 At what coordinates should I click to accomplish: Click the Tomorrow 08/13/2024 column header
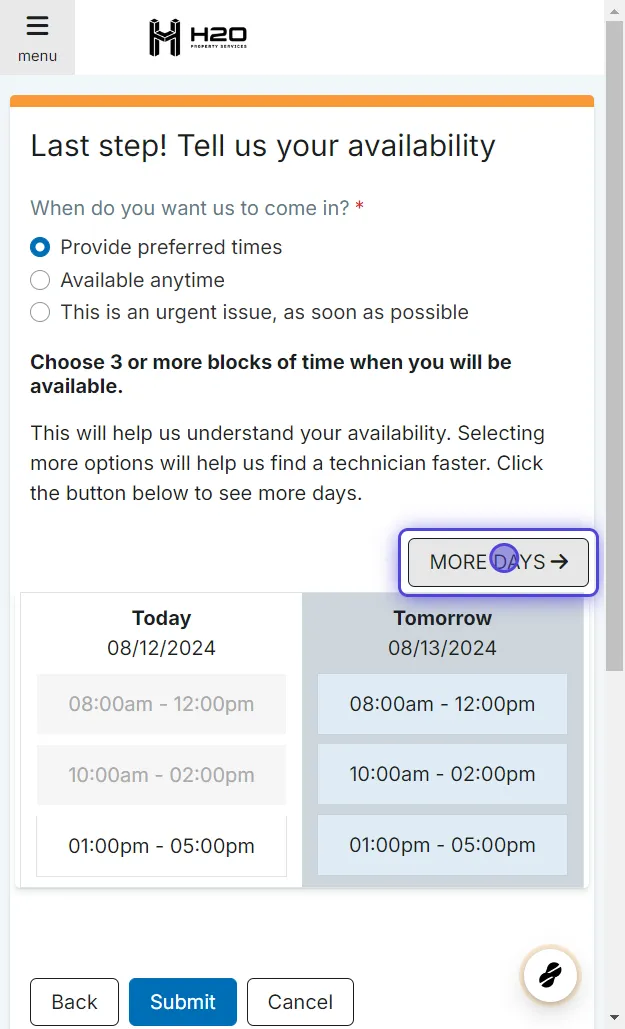click(442, 632)
